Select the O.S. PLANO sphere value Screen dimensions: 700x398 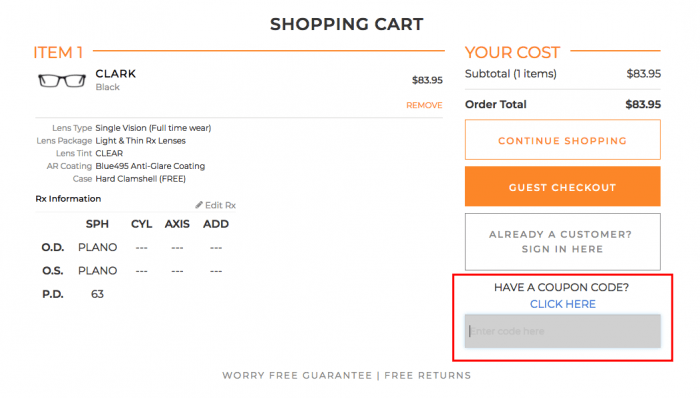click(97, 271)
